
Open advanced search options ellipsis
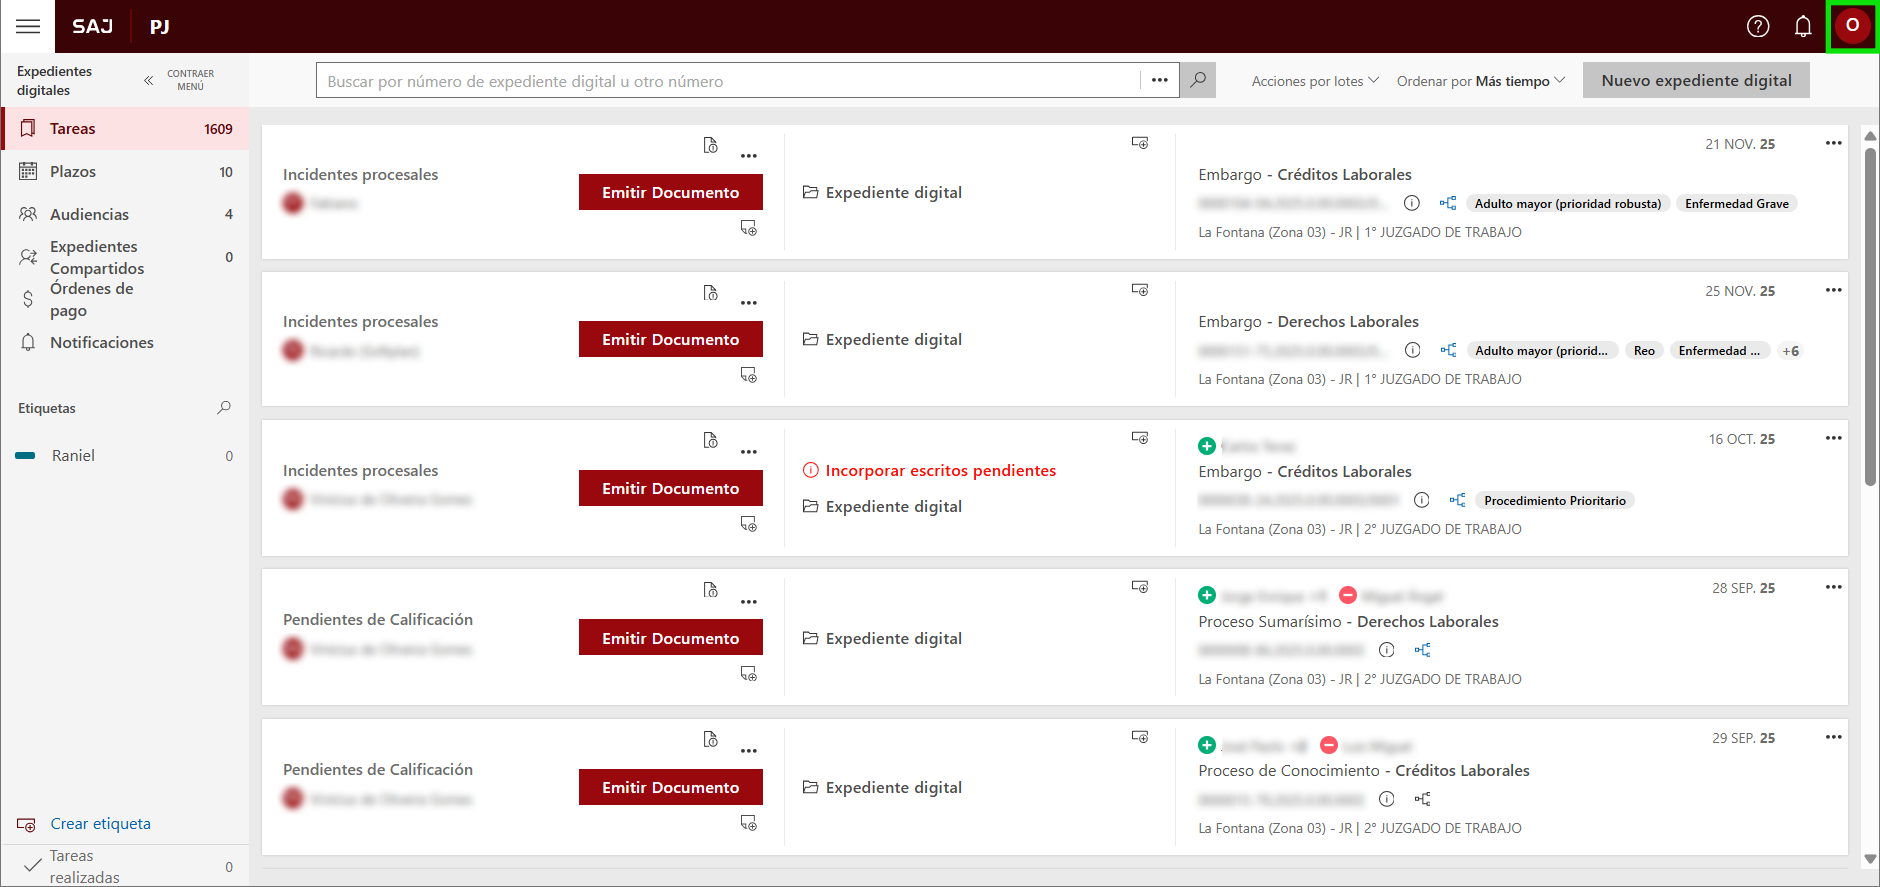click(1159, 80)
